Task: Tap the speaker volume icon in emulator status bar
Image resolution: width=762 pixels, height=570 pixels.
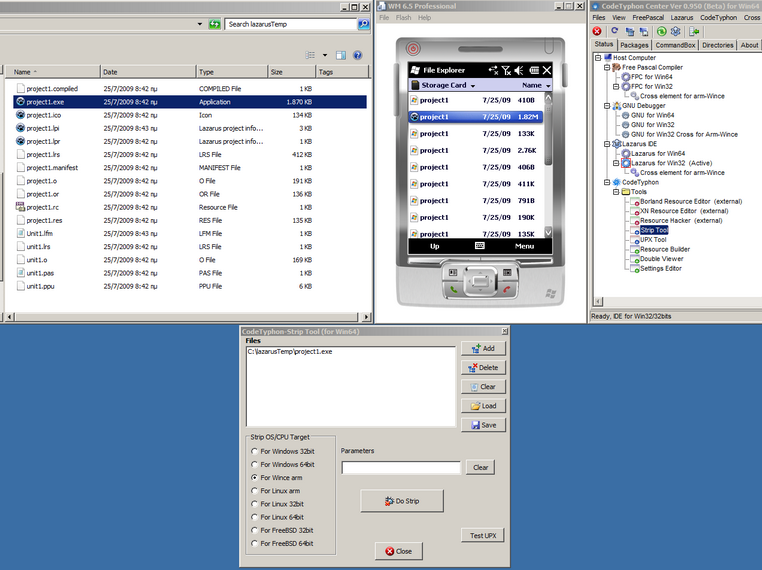Action: coord(519,70)
